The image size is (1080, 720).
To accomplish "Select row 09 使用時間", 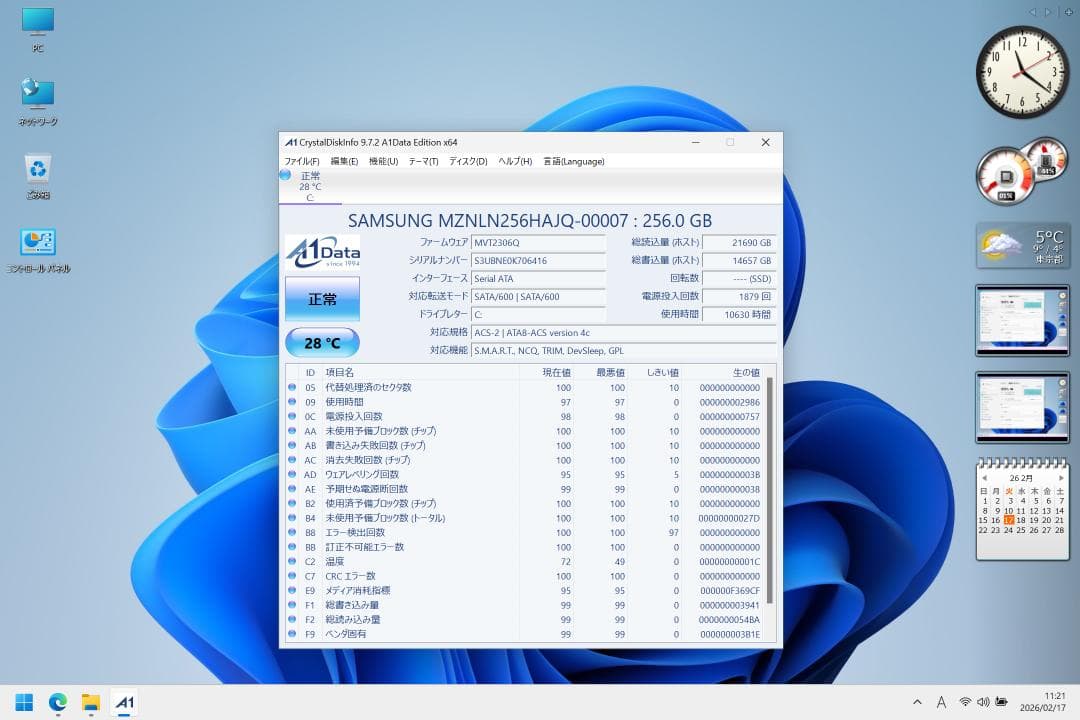I will pos(525,402).
